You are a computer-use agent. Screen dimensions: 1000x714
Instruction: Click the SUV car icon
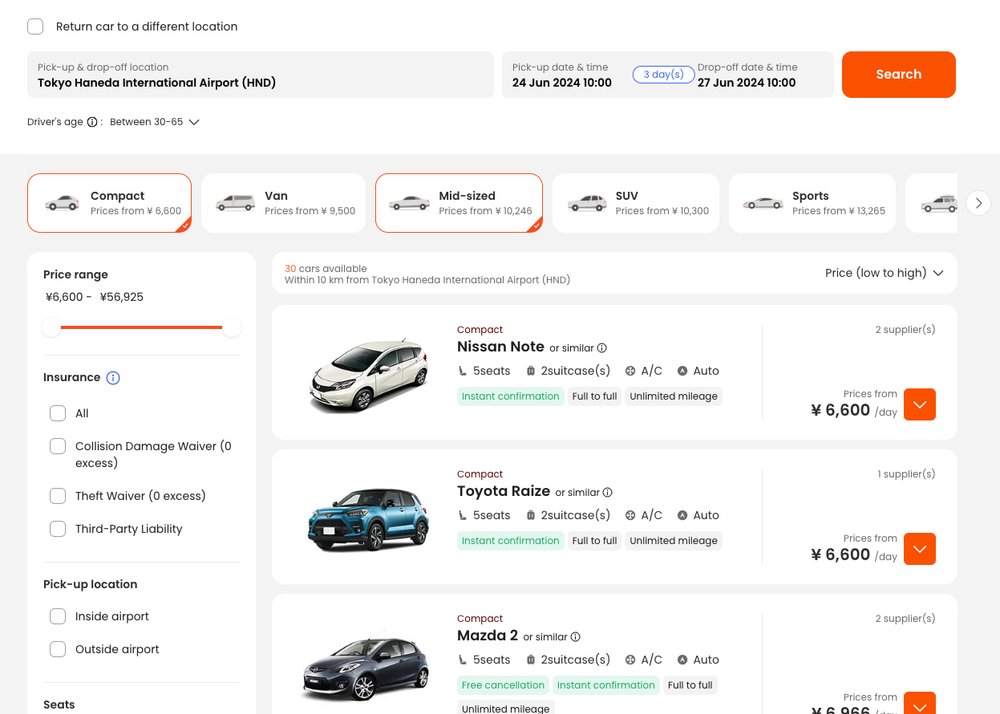click(589, 202)
